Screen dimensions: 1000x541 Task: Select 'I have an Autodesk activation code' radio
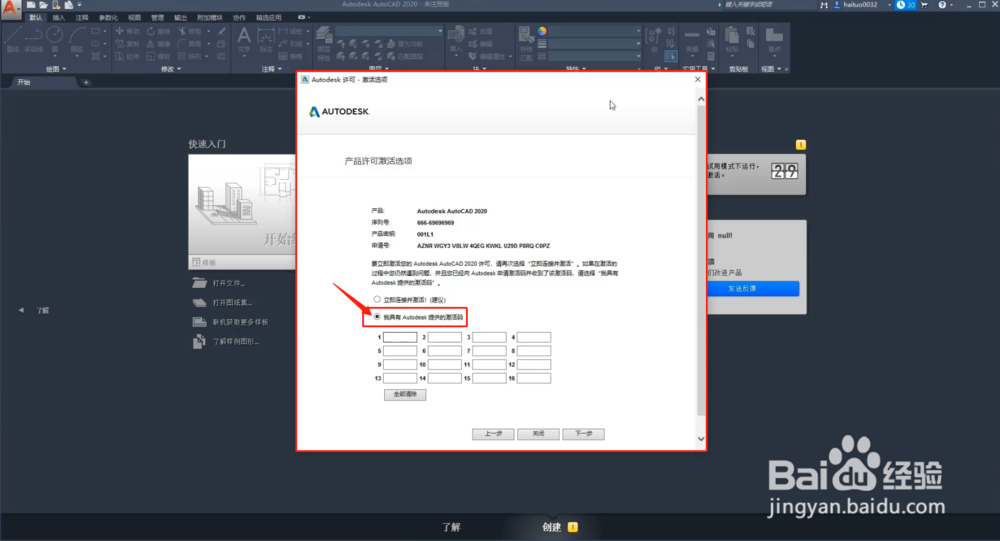click(377, 316)
